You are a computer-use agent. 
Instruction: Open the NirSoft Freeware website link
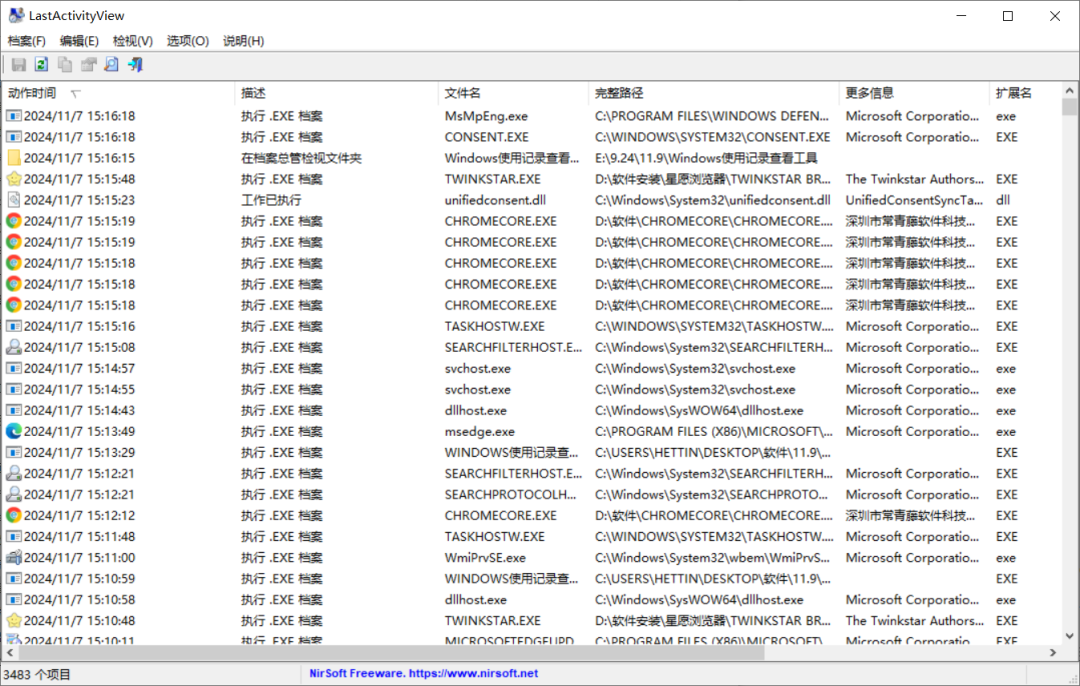(424, 674)
